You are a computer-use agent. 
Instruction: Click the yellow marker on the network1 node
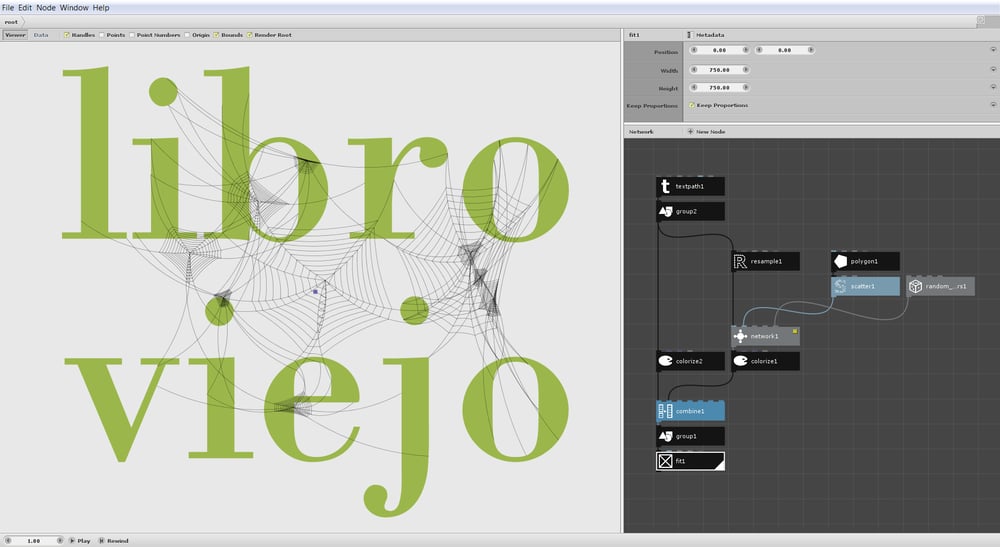[795, 331]
